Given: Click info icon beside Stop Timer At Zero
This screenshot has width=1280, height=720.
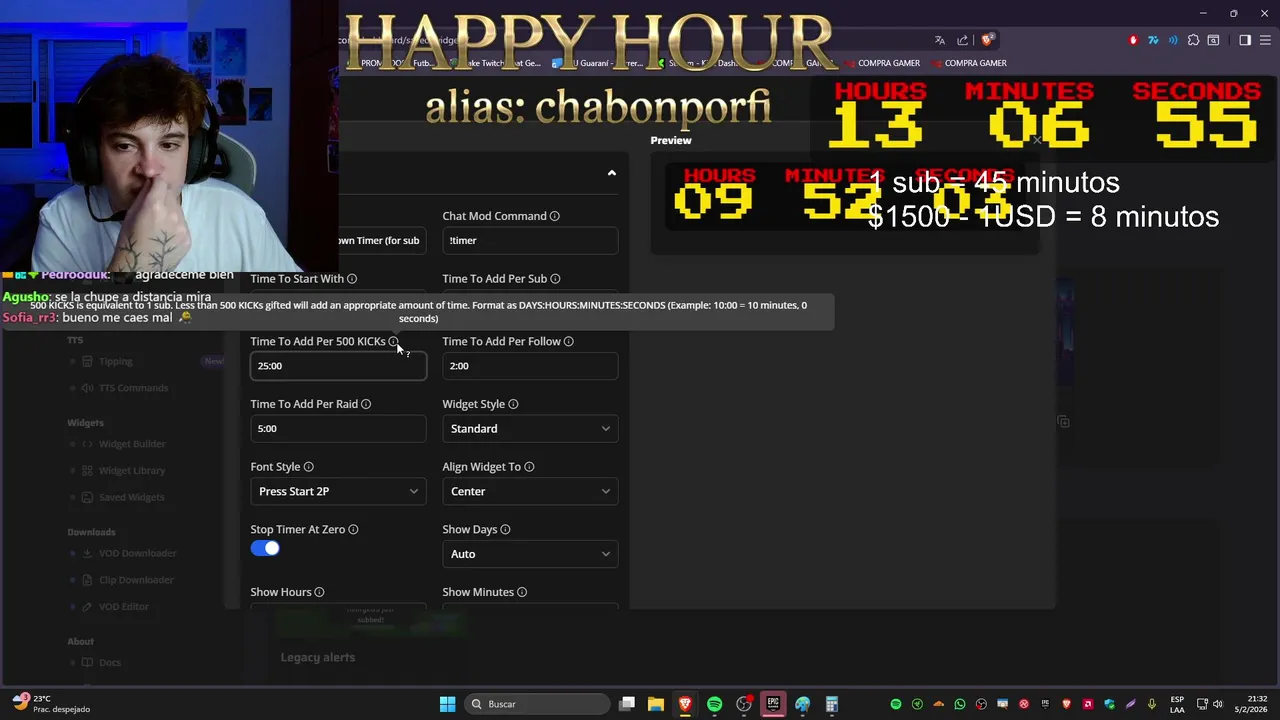Looking at the screenshot, I should [x=353, y=530].
